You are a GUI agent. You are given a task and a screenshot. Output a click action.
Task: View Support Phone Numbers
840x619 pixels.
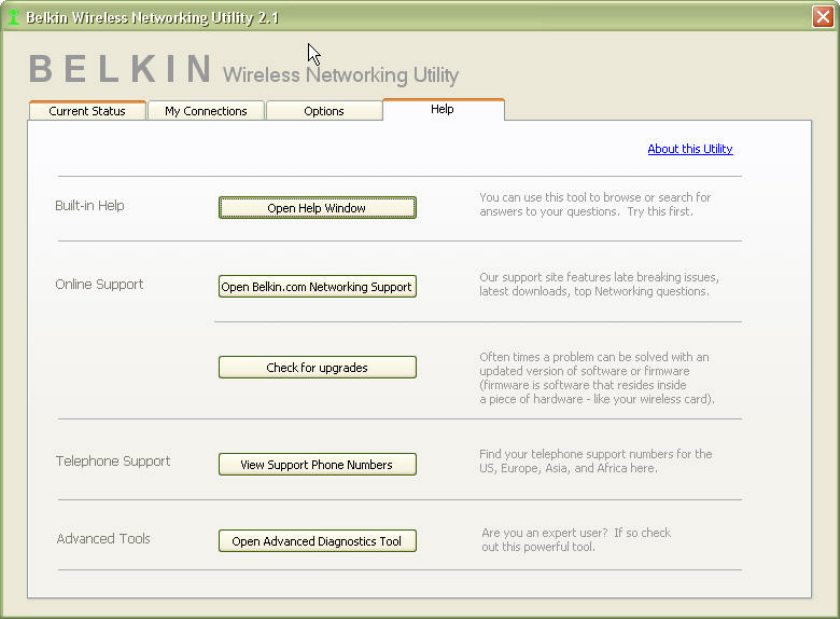pyautogui.click(x=317, y=465)
